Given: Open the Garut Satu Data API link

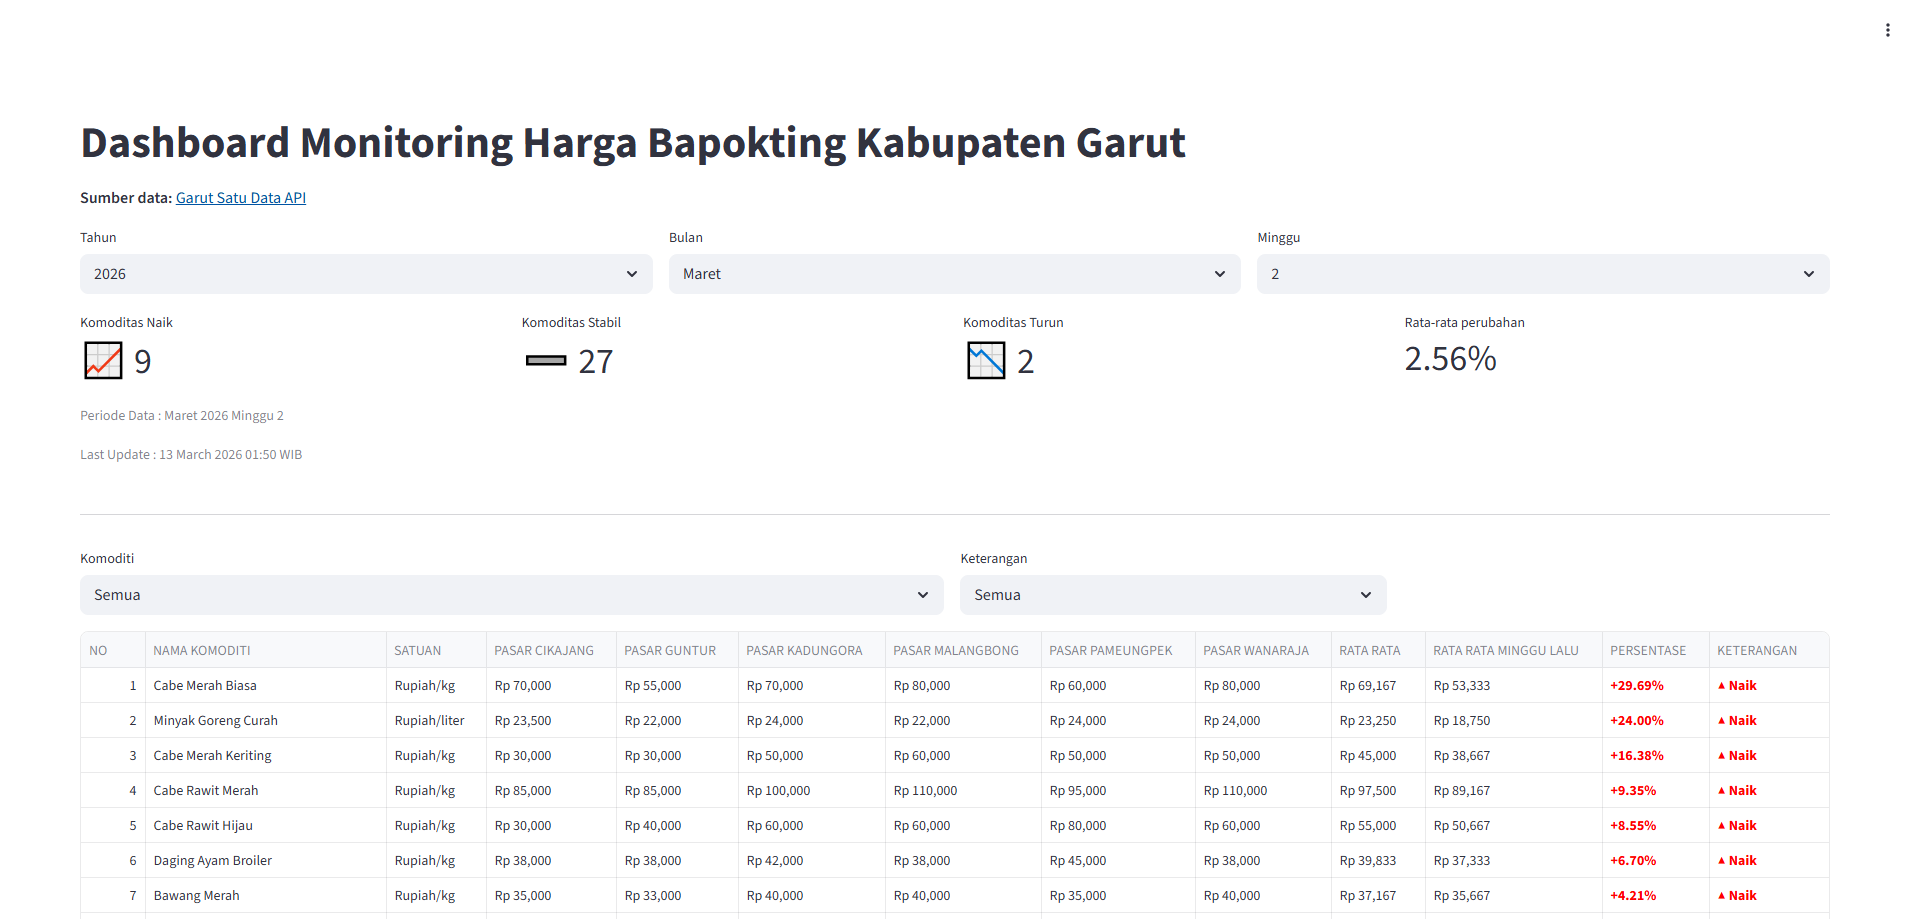Looking at the screenshot, I should coord(241,198).
